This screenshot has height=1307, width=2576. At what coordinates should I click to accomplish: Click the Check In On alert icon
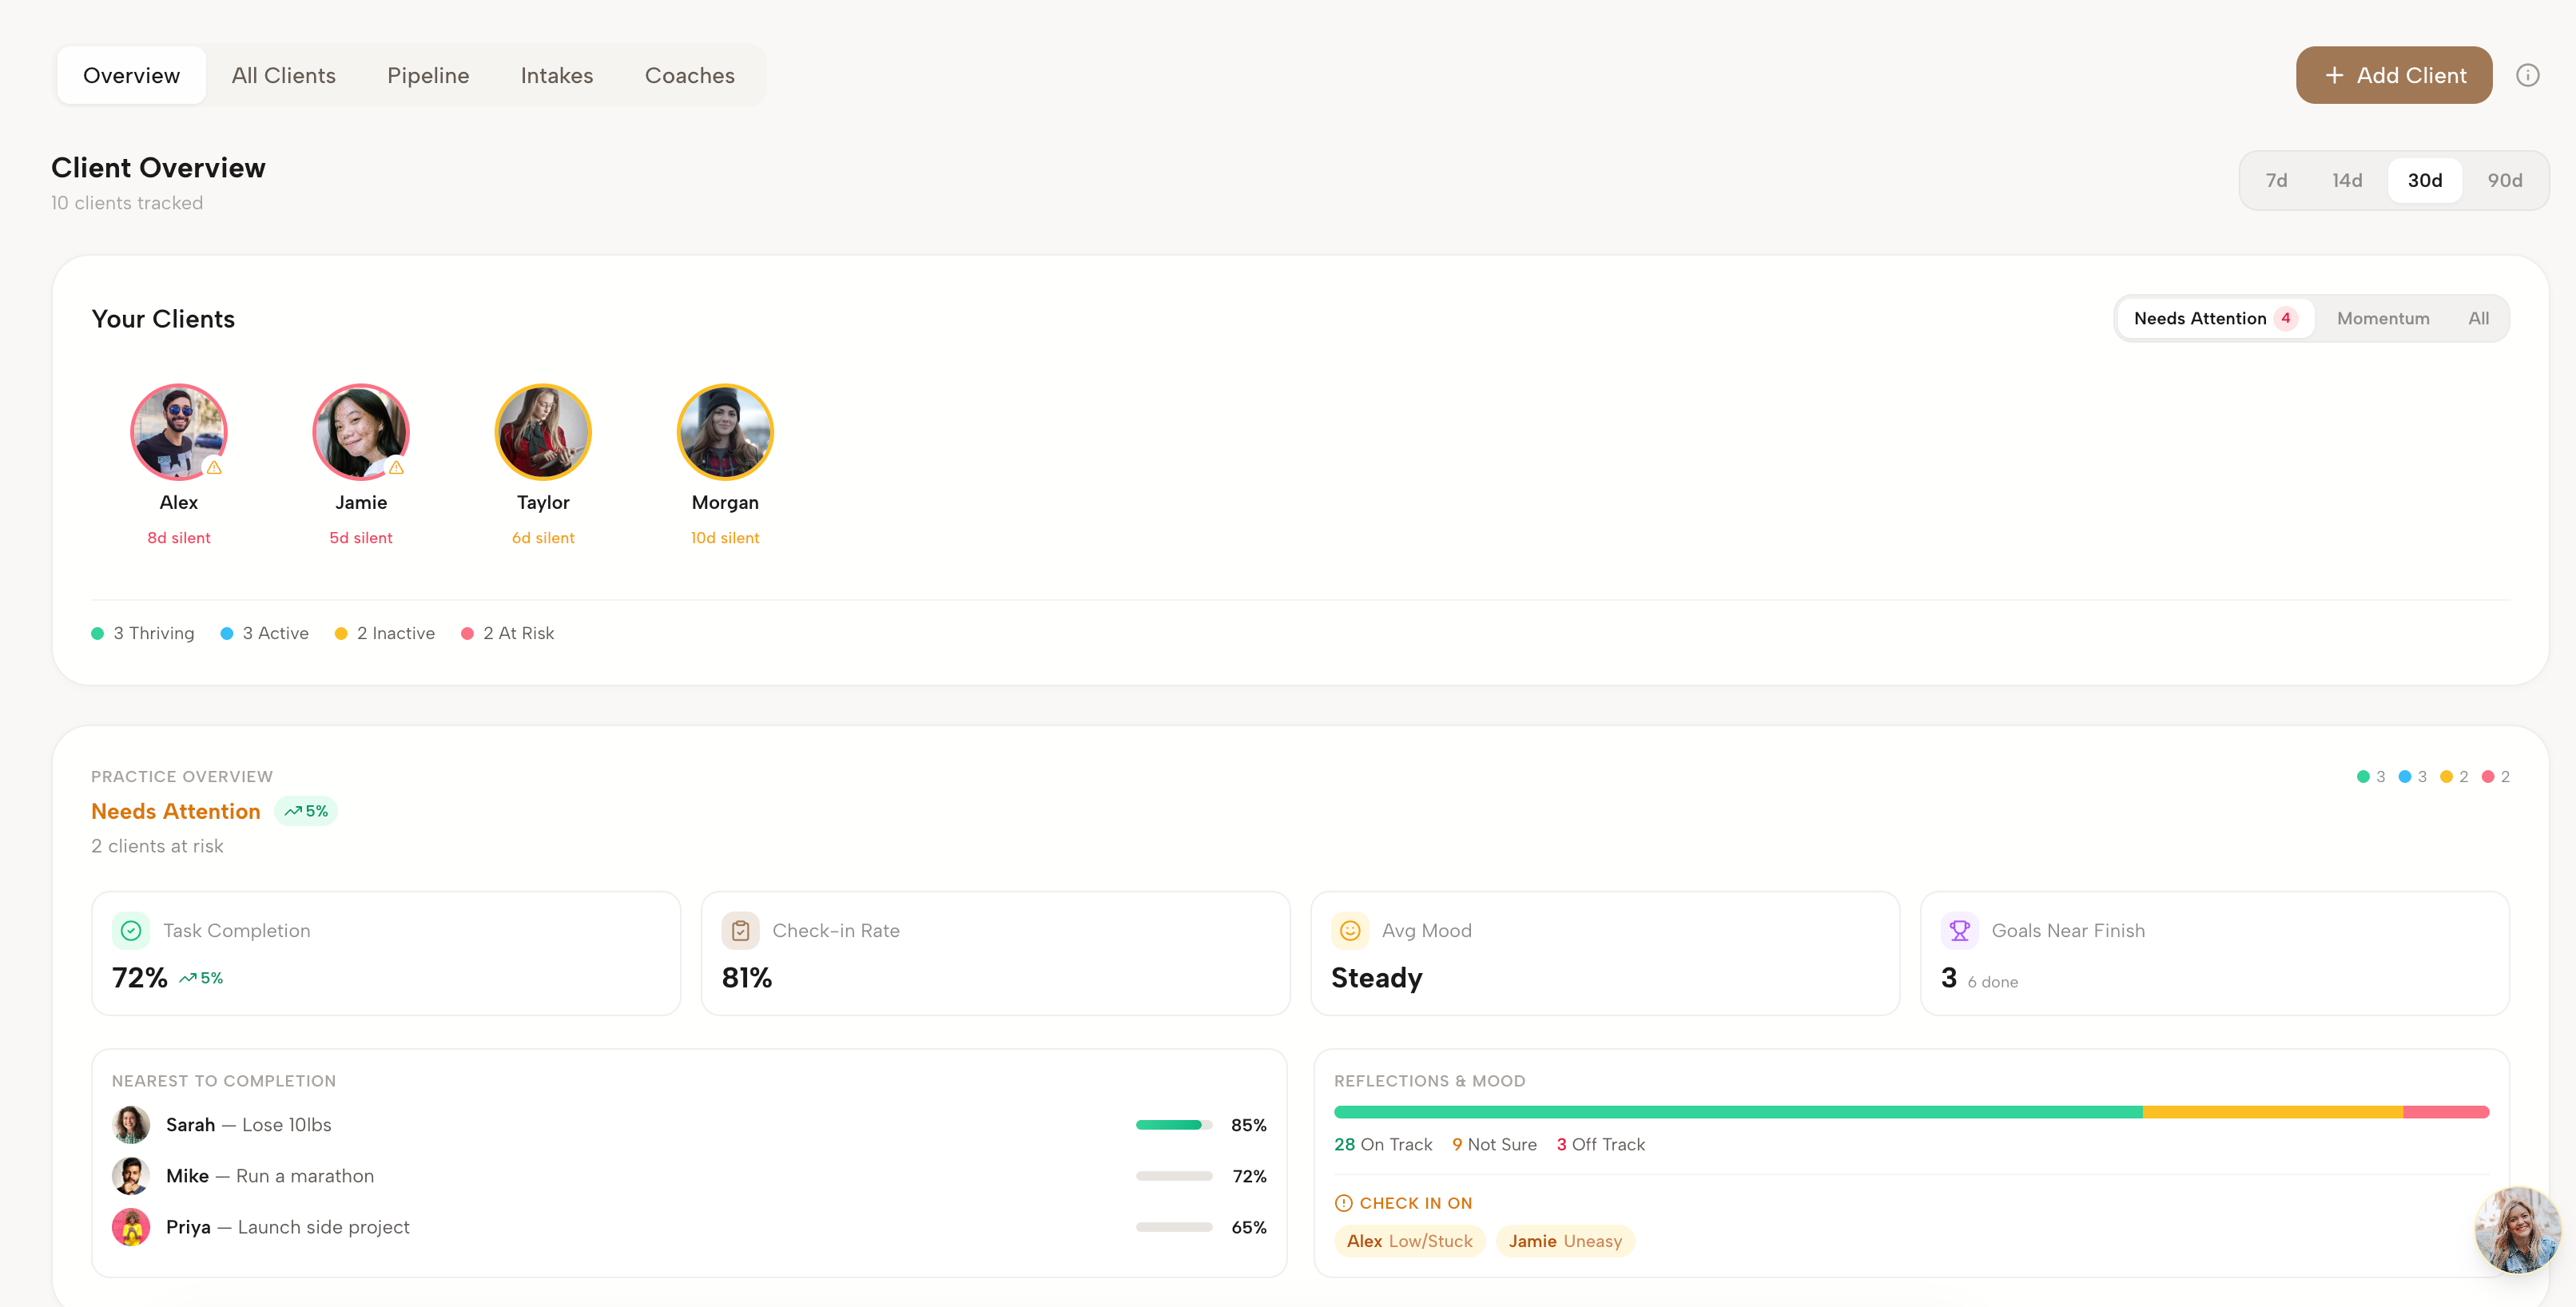click(1343, 1203)
